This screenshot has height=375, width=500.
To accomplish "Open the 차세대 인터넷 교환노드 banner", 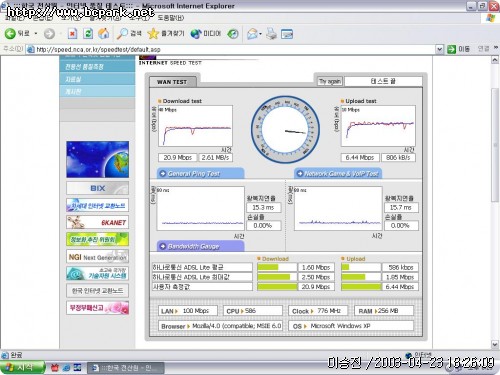I will click(97, 205).
